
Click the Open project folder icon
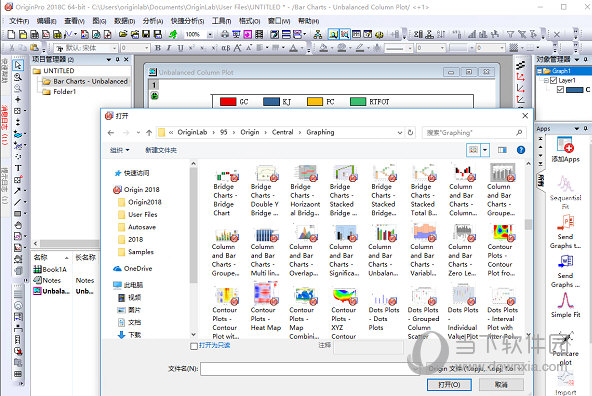pyautogui.click(x=123, y=35)
